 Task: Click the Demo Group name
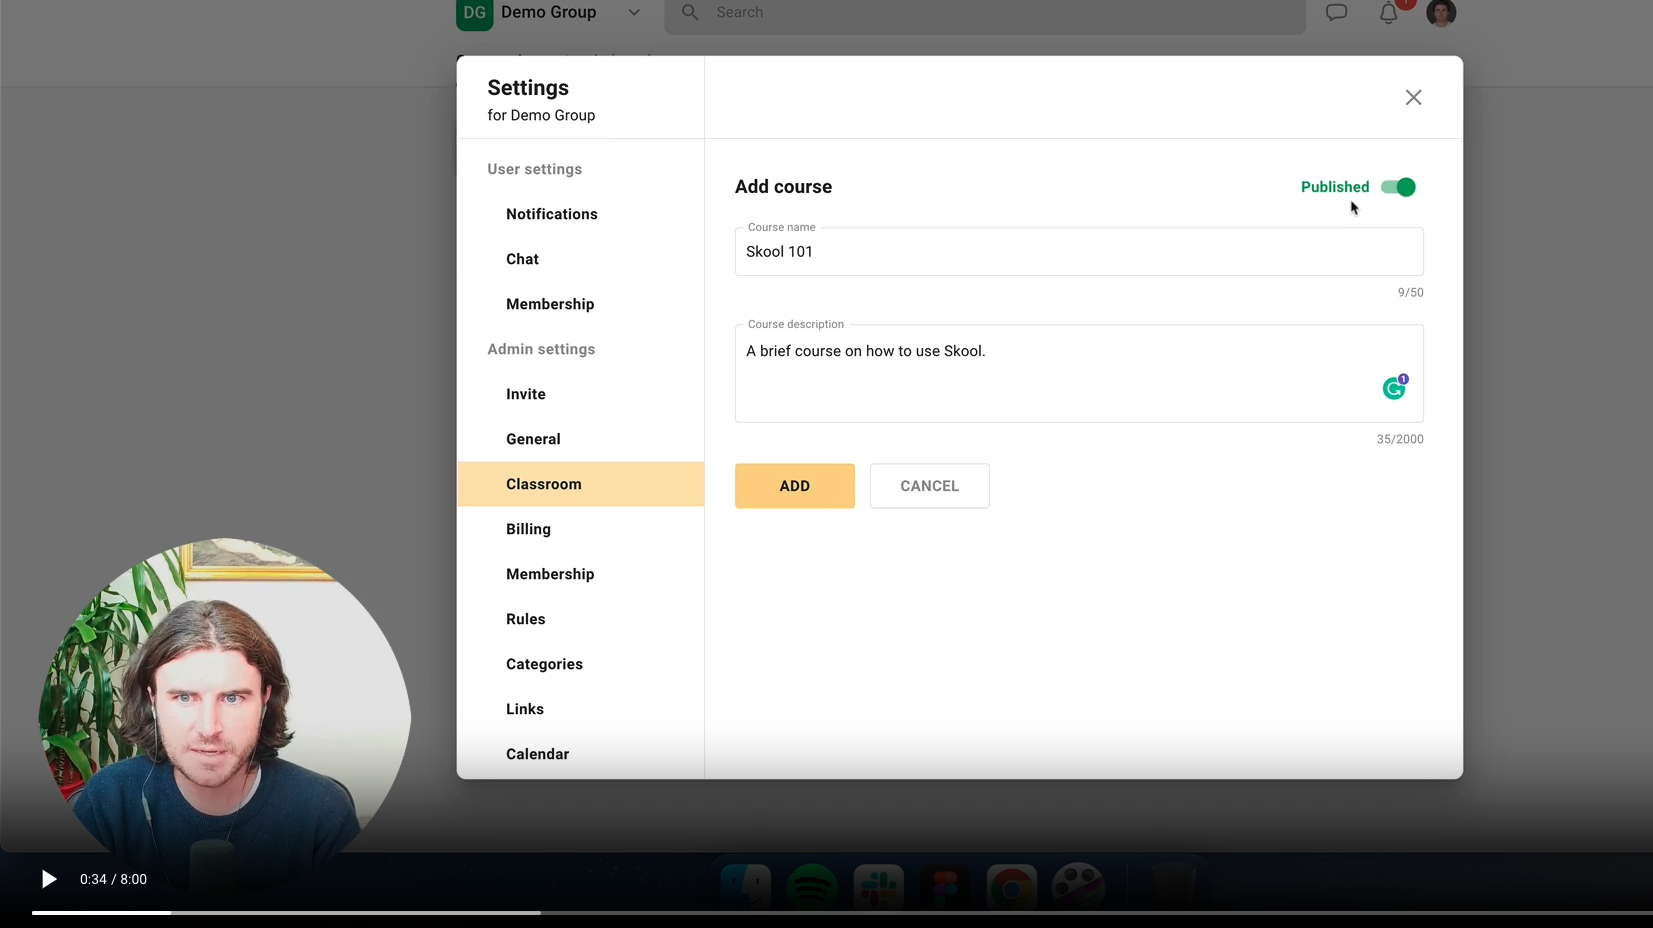coord(549,12)
